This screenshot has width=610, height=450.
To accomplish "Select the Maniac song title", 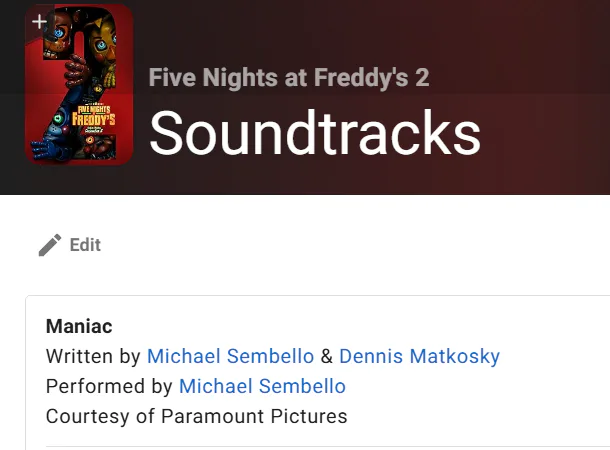I will tap(79, 326).
